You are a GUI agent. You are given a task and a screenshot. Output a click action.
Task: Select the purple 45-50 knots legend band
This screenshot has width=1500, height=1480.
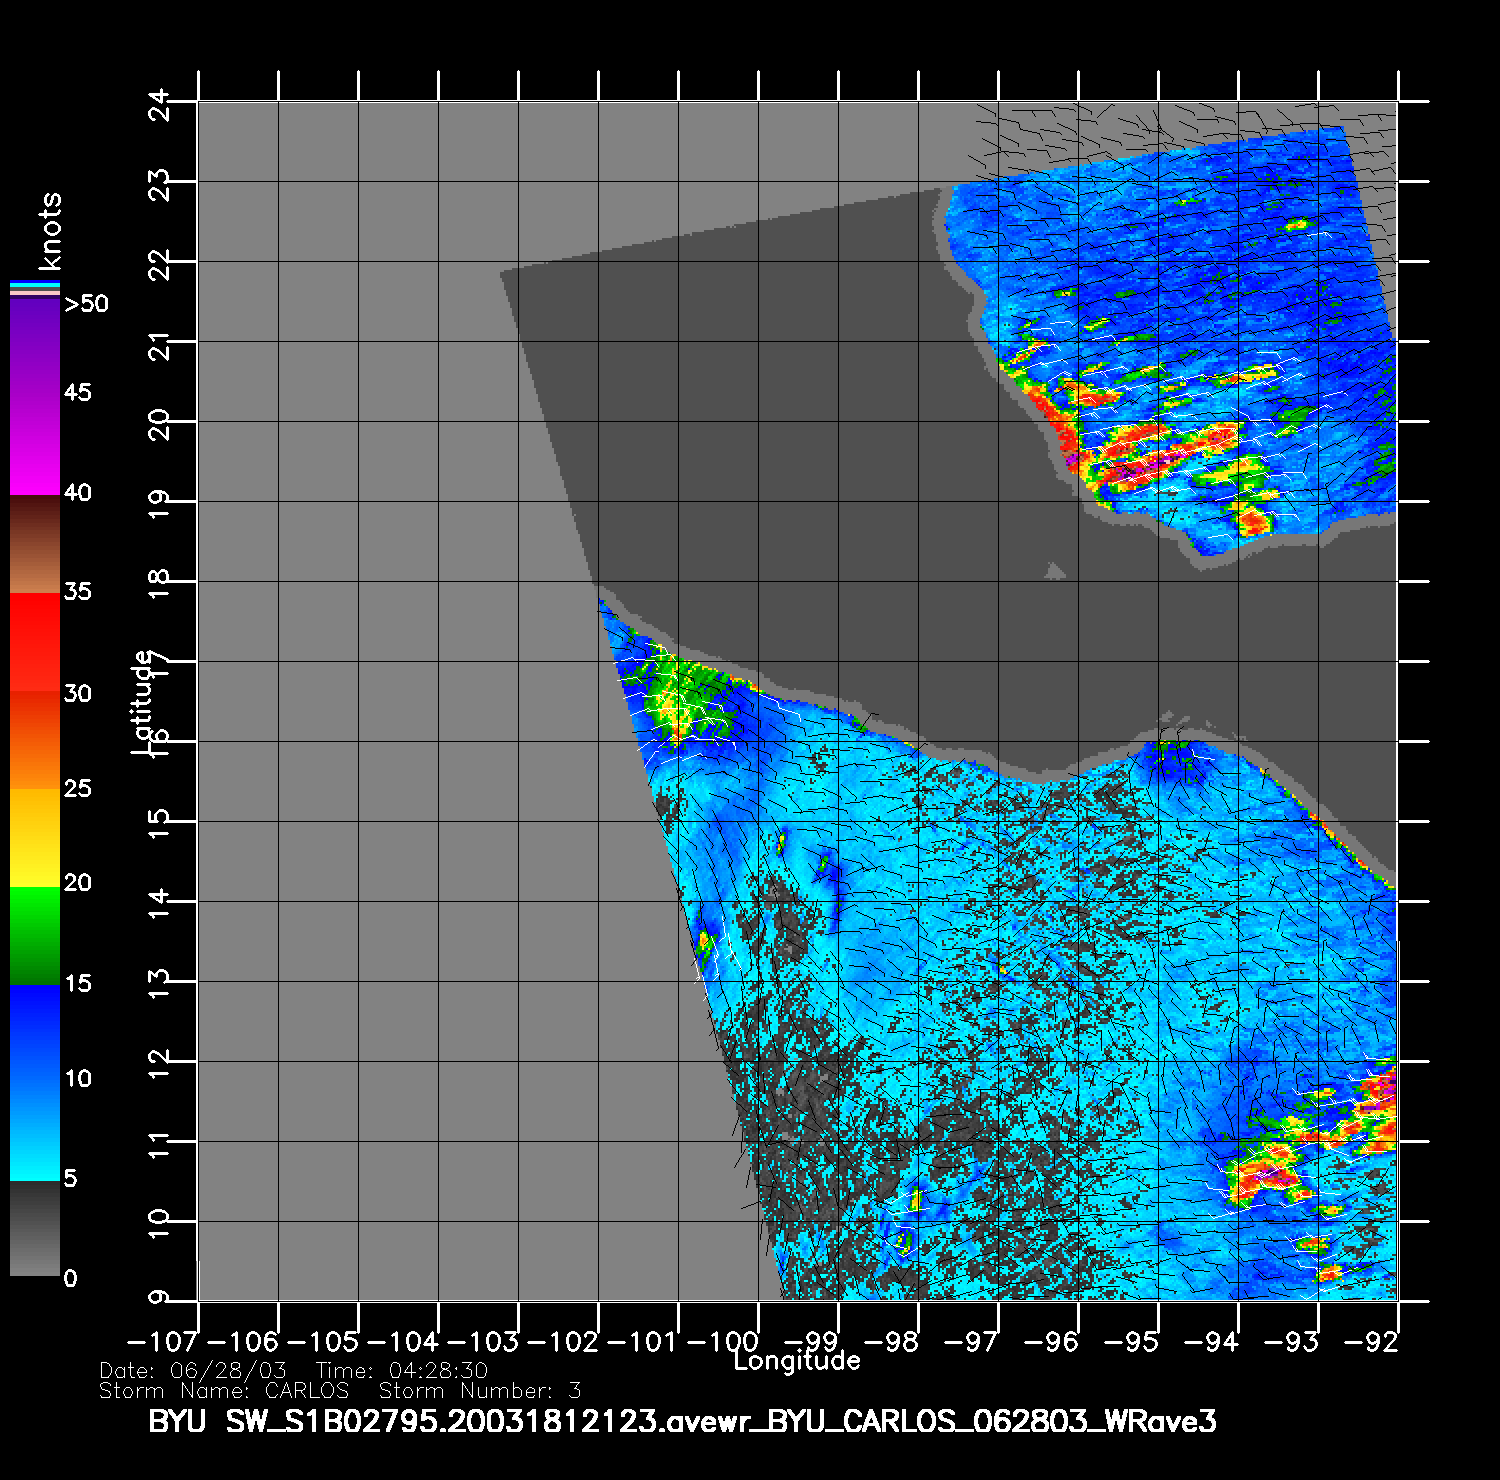pos(34,345)
